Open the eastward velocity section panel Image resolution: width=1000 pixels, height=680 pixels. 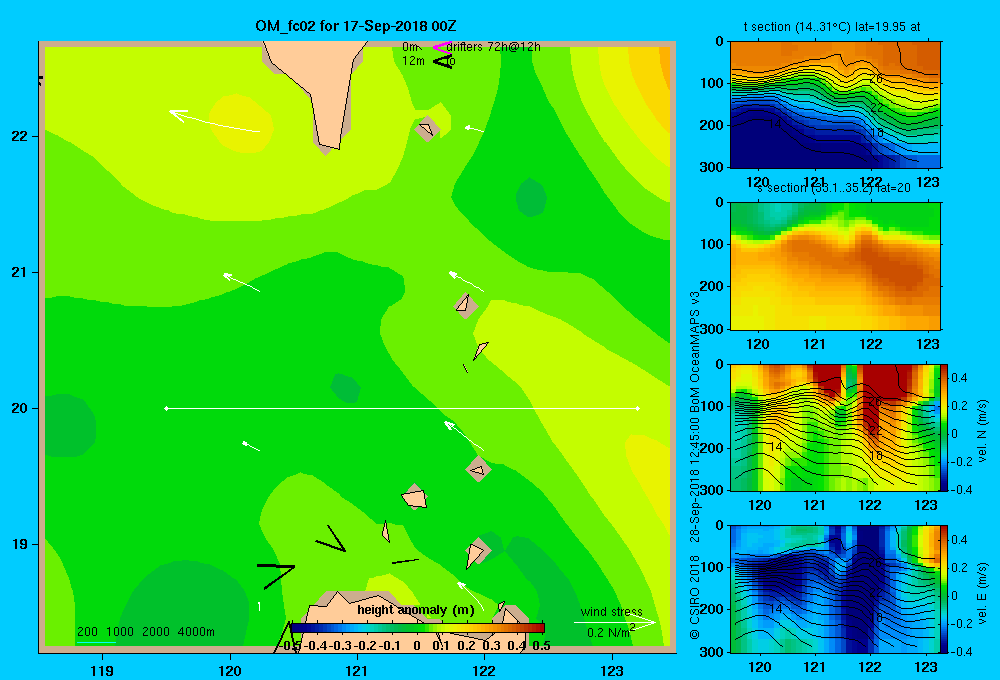[x=835, y=589]
